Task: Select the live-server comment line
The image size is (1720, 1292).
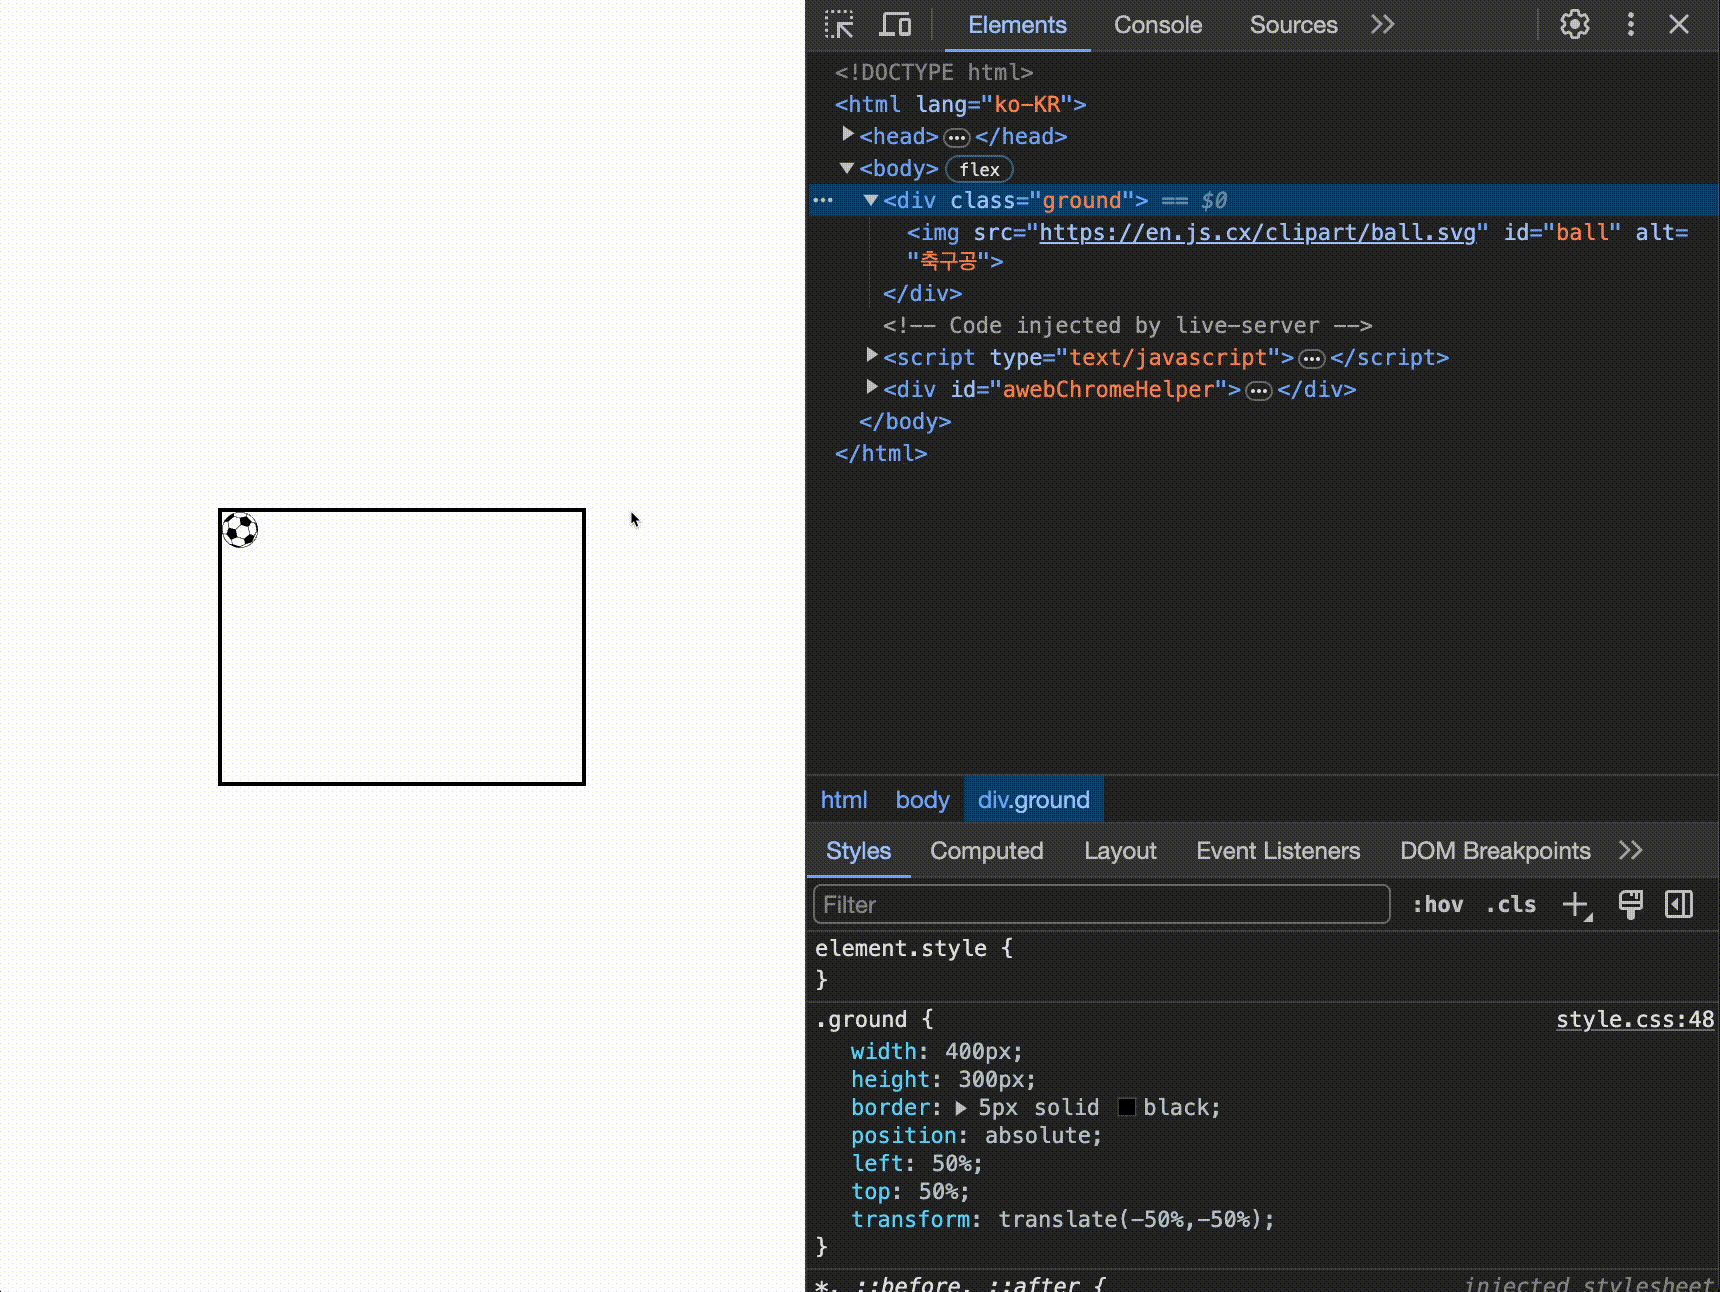Action: click(x=1127, y=325)
